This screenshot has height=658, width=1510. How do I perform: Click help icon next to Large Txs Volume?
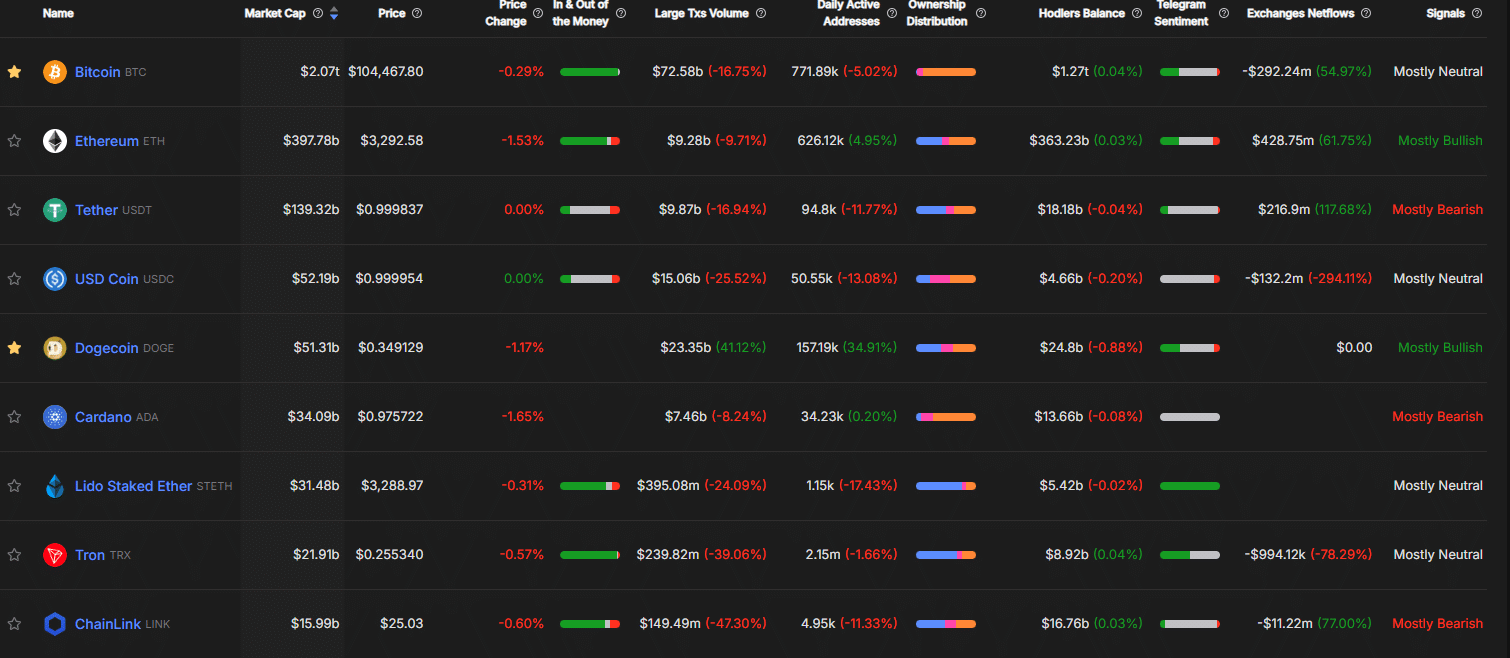(x=761, y=14)
